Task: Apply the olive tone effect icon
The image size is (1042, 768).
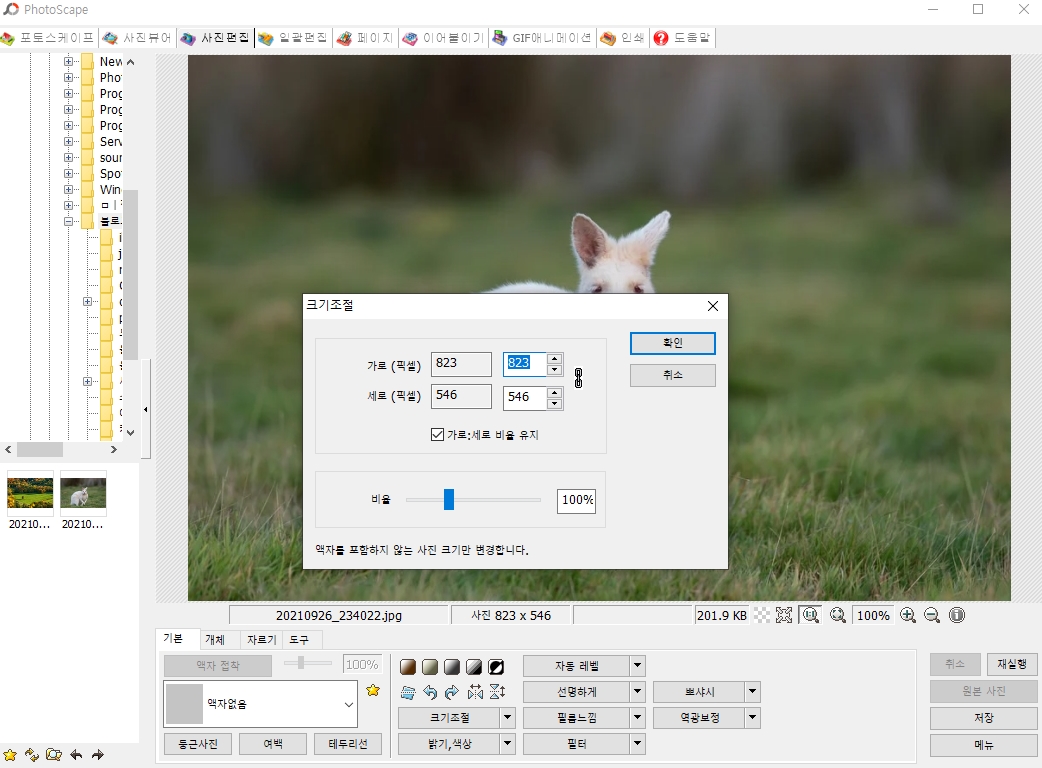Action: pyautogui.click(x=430, y=666)
